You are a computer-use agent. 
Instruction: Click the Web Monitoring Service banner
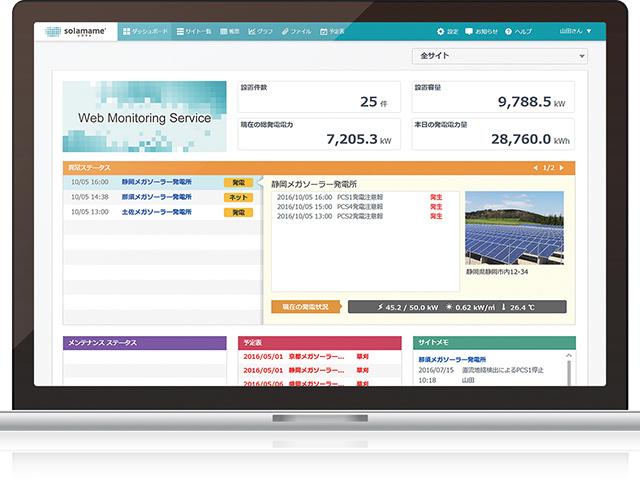(x=144, y=117)
